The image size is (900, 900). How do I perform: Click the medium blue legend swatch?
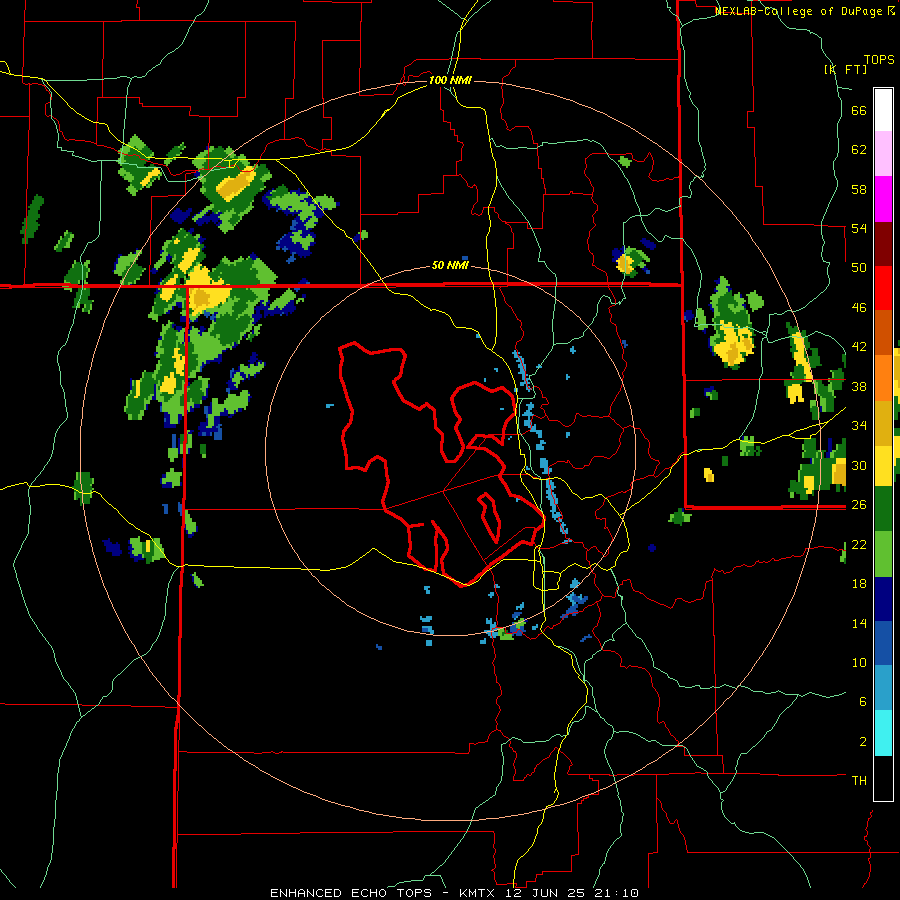[x=883, y=643]
